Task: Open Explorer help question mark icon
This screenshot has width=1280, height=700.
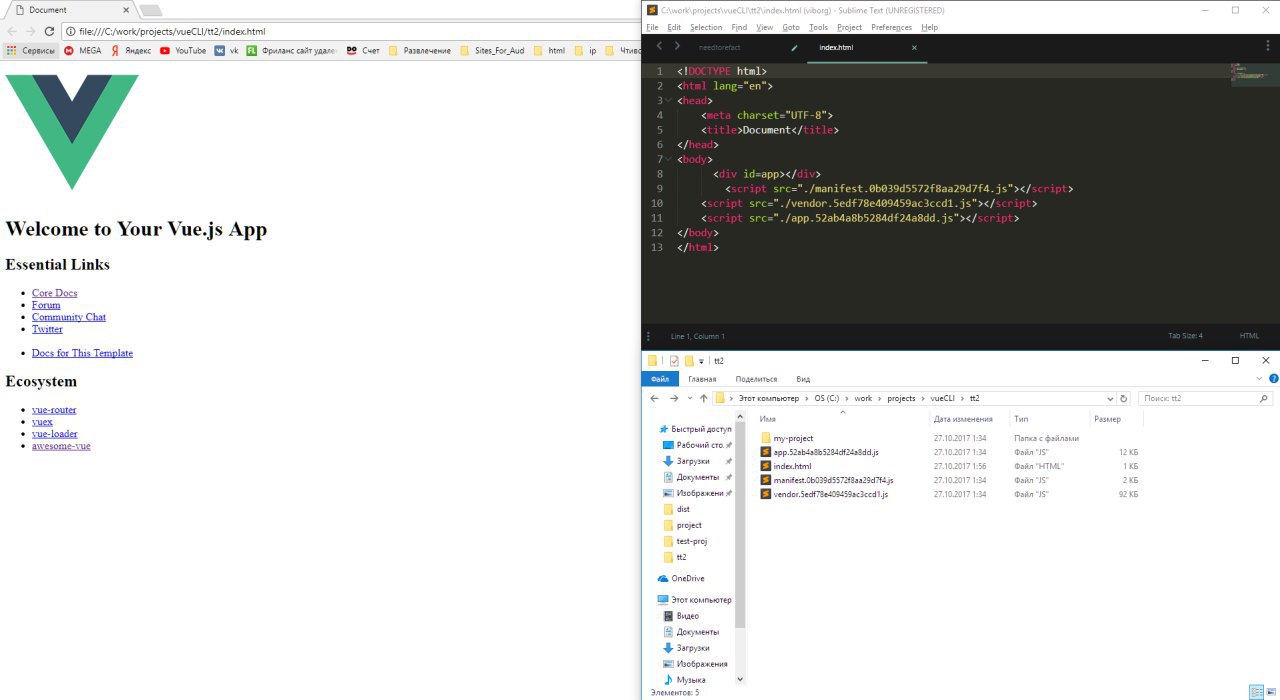Action: (x=1273, y=379)
